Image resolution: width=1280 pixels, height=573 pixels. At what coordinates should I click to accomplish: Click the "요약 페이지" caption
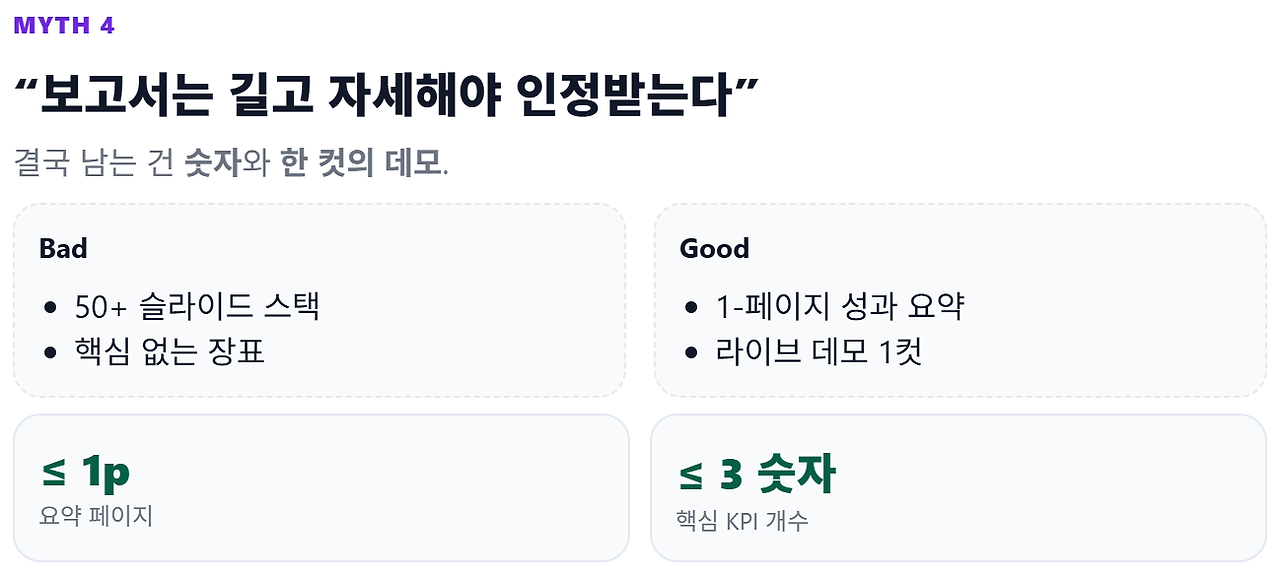point(96,516)
